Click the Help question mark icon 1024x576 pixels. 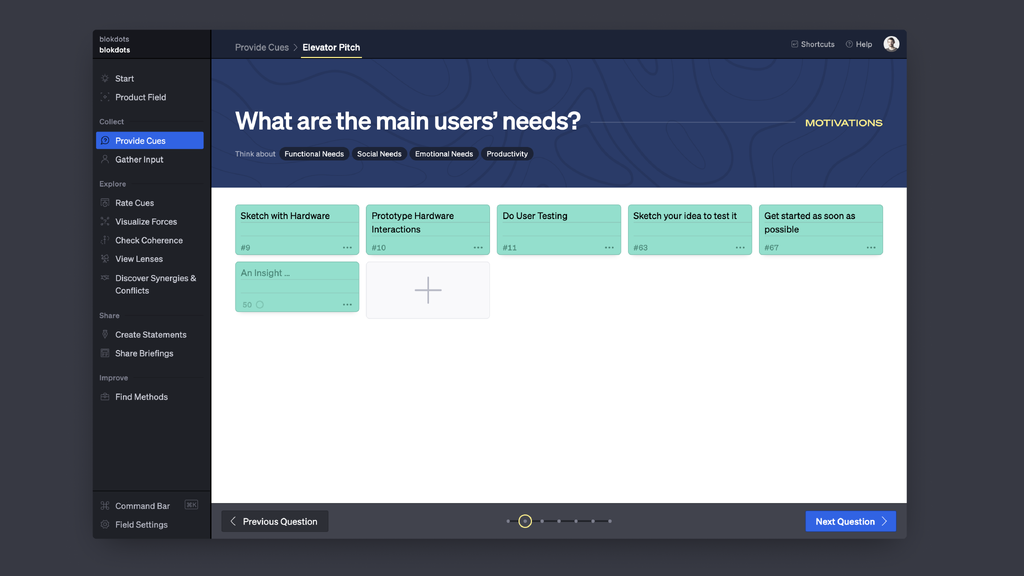click(849, 44)
